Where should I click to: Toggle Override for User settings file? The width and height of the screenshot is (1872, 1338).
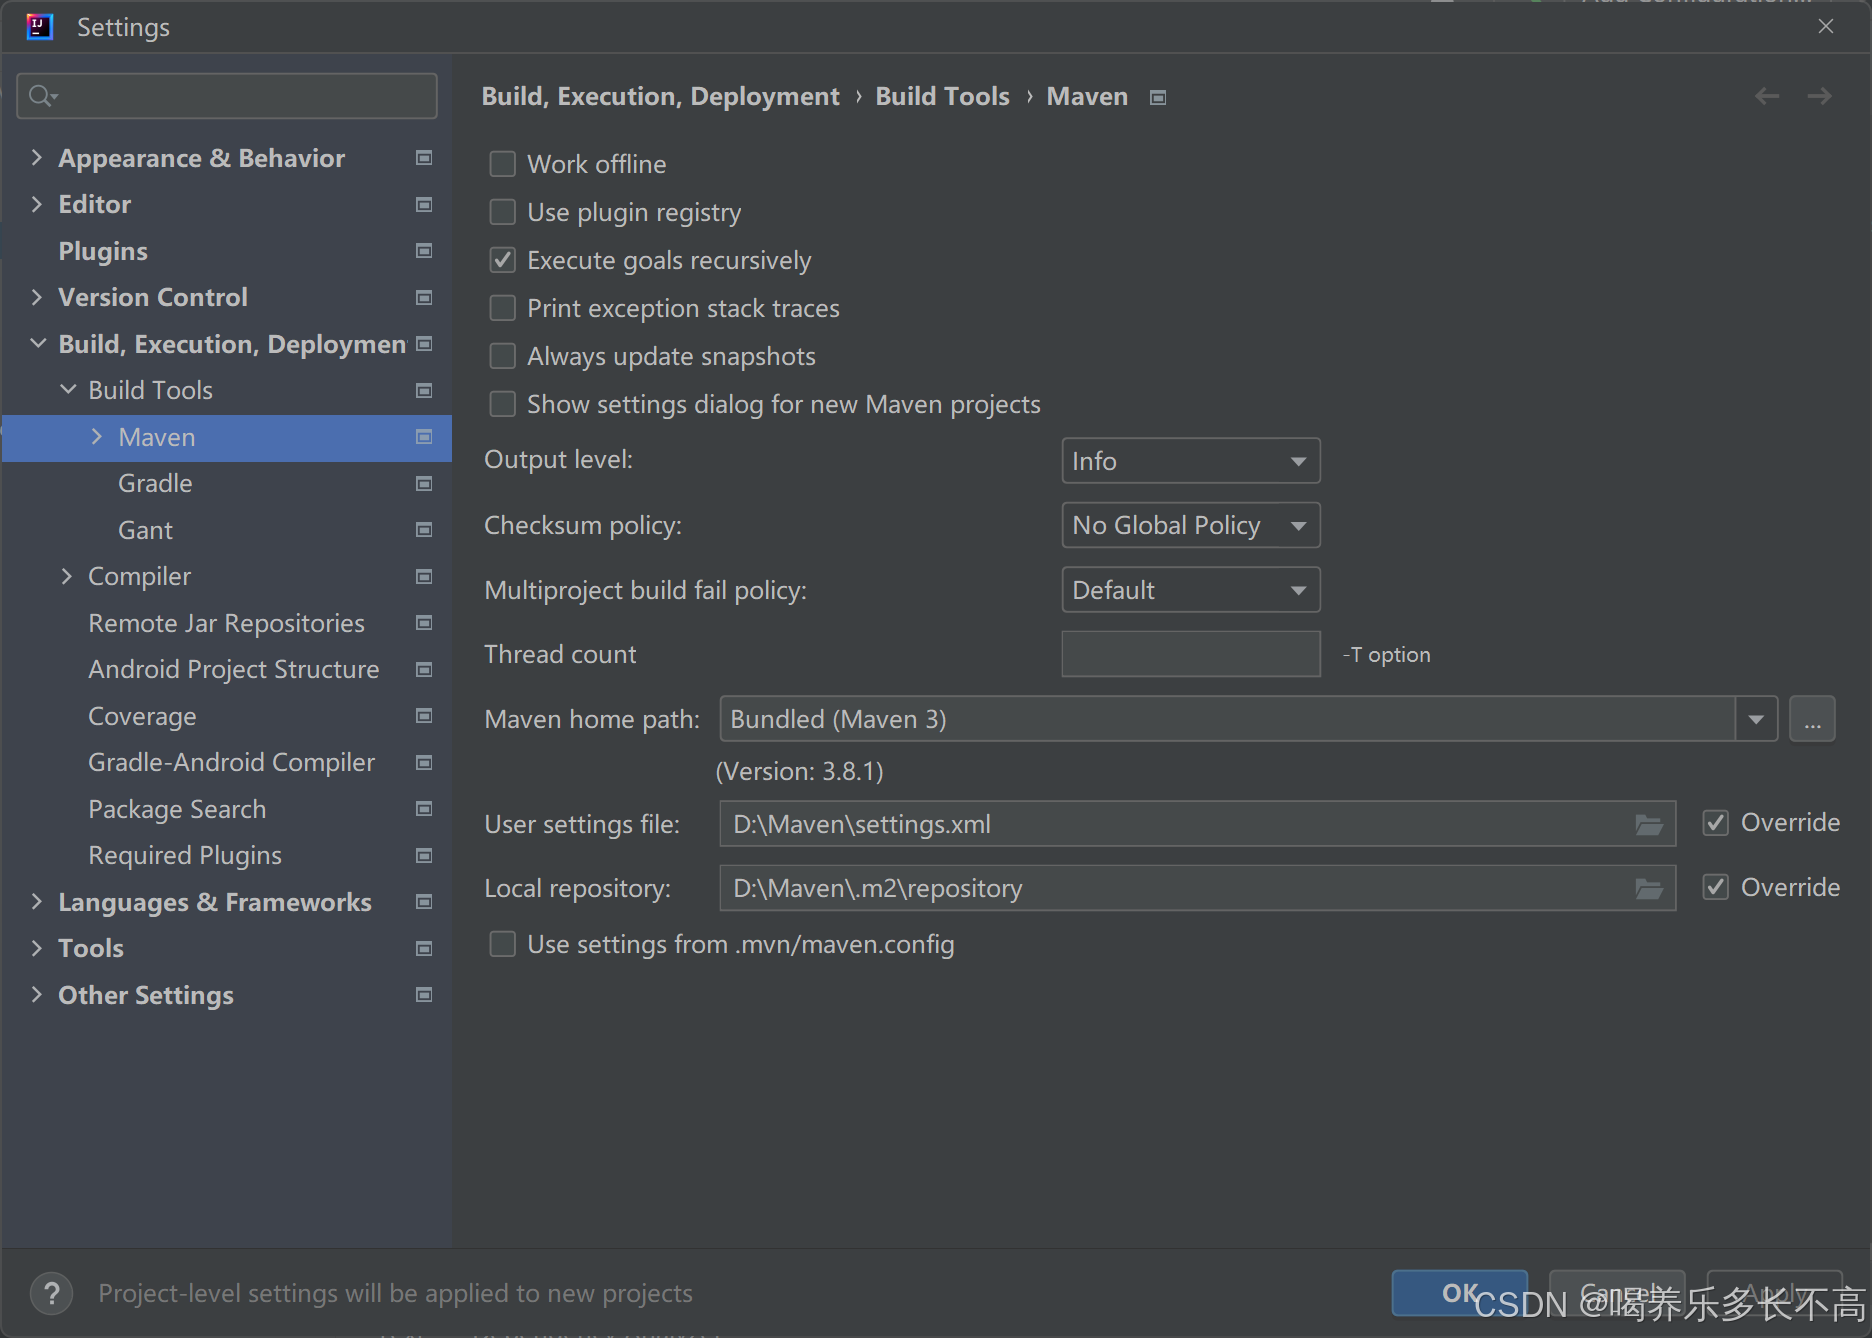(x=1716, y=823)
